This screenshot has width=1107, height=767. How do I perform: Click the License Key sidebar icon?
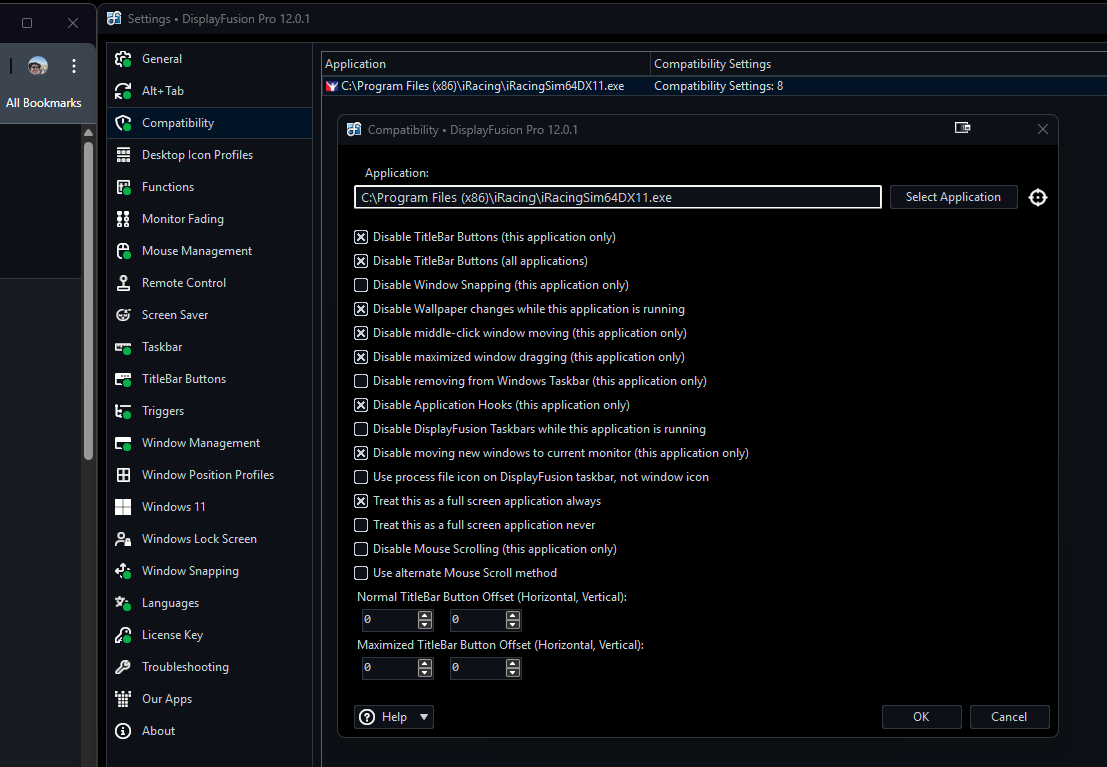[123, 635]
